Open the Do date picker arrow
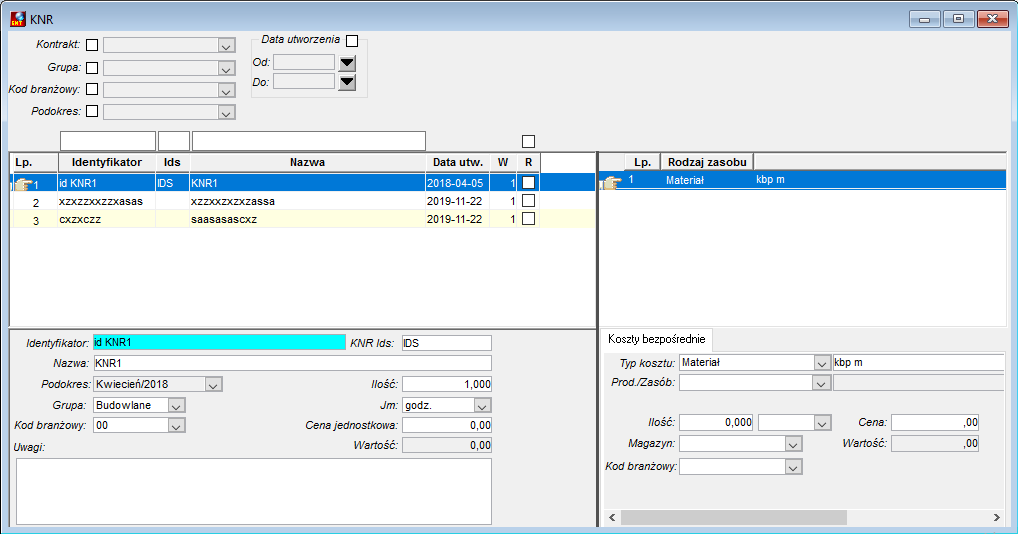 point(347,82)
